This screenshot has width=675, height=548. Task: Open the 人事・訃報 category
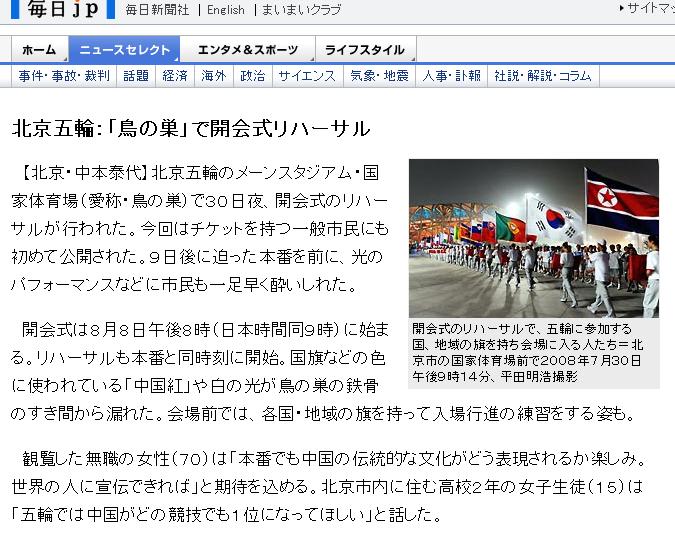[x=451, y=76]
